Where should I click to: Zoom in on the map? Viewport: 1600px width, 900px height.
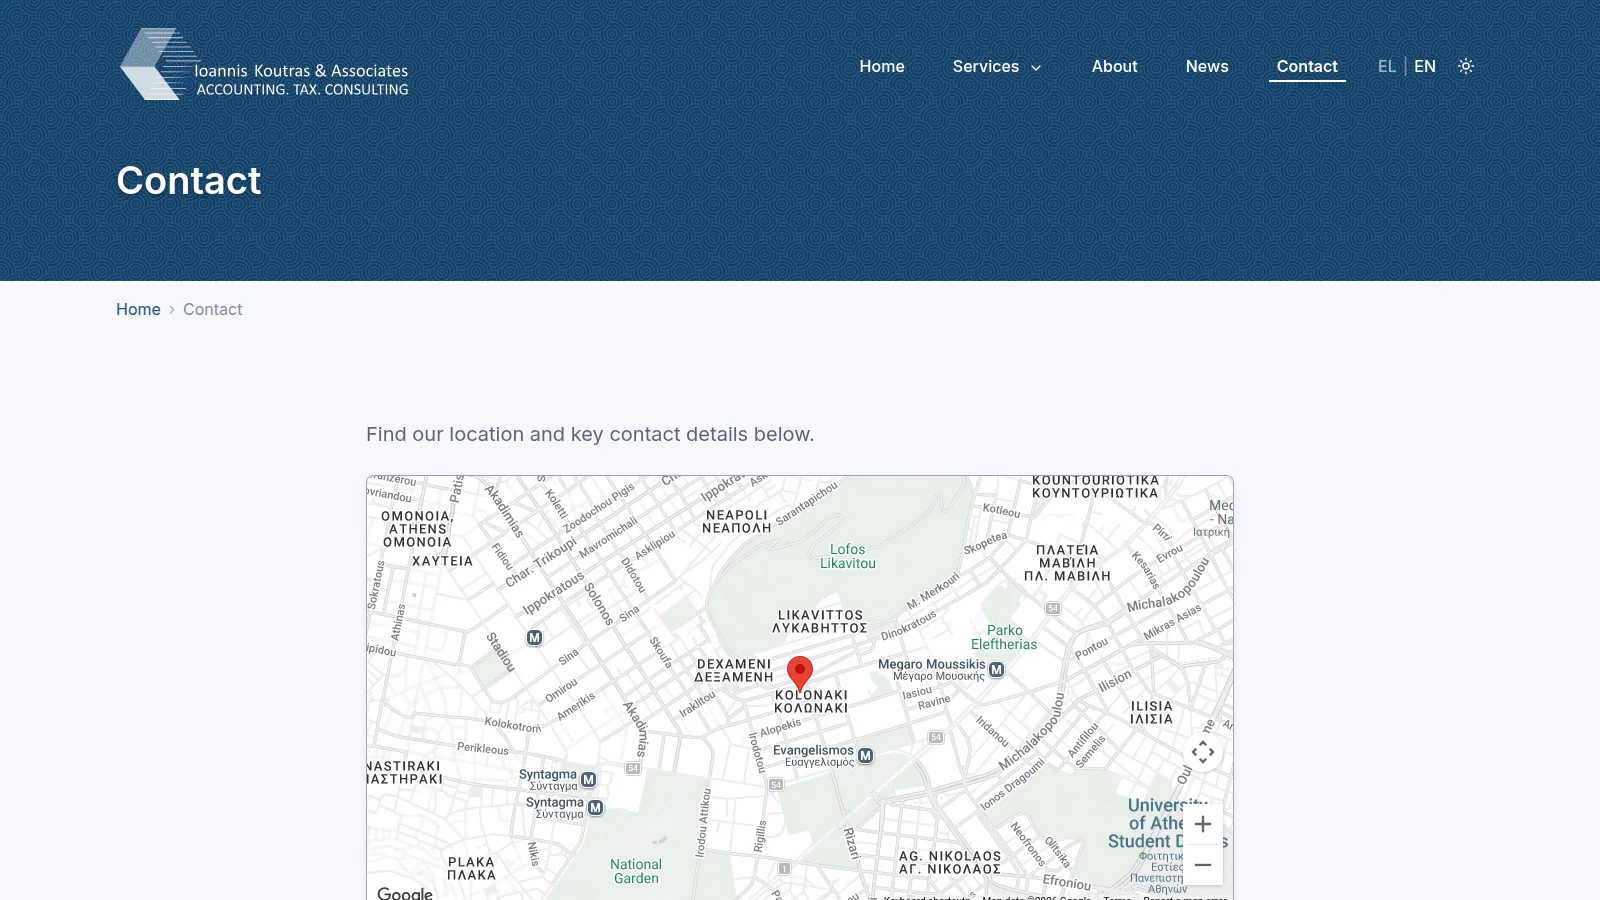pos(1203,824)
